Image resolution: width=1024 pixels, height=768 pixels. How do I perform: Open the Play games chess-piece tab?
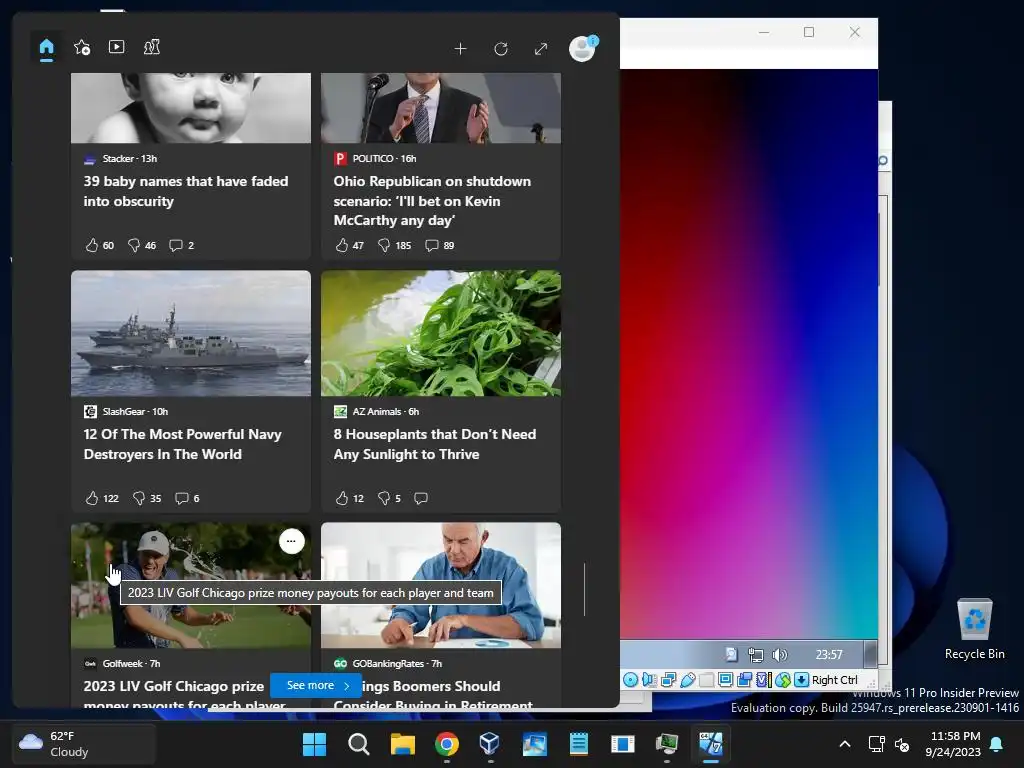152,47
